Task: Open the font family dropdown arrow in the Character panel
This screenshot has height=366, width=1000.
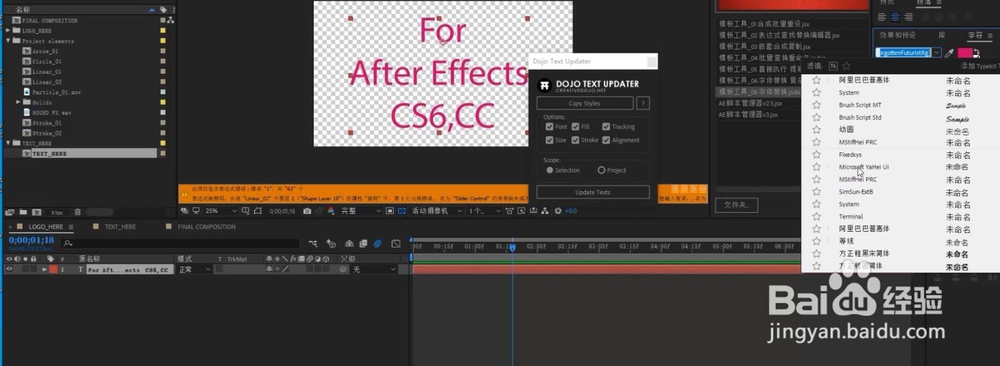Action: pos(936,52)
